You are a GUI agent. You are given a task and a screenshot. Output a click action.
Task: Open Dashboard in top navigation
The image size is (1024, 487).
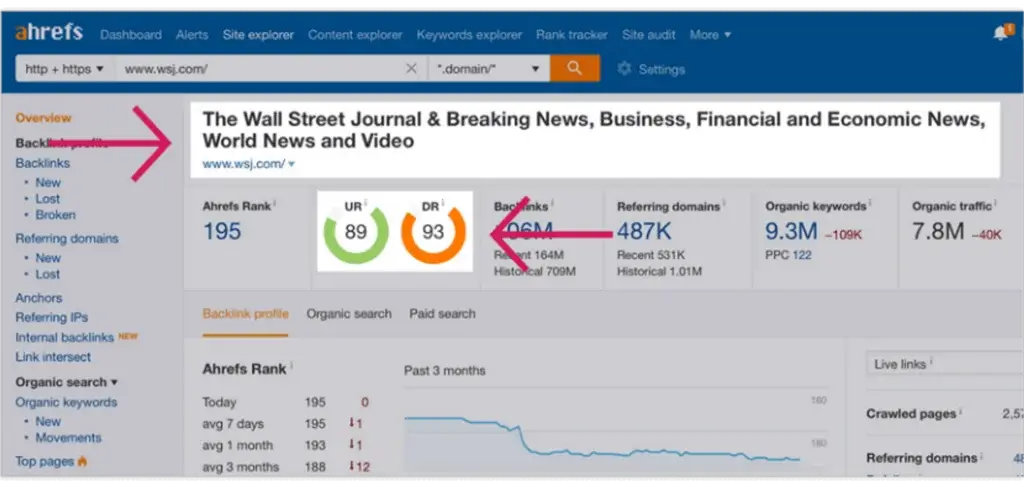point(131,35)
